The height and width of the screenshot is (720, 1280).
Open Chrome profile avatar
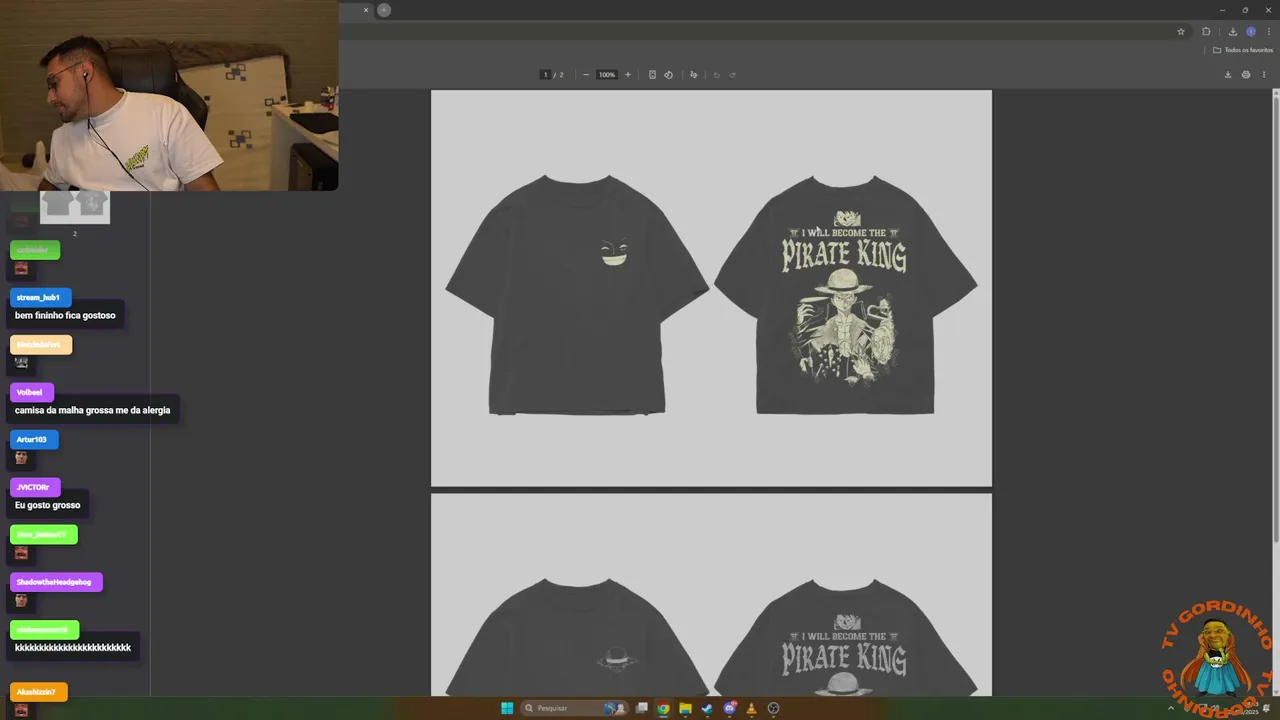[1251, 32]
